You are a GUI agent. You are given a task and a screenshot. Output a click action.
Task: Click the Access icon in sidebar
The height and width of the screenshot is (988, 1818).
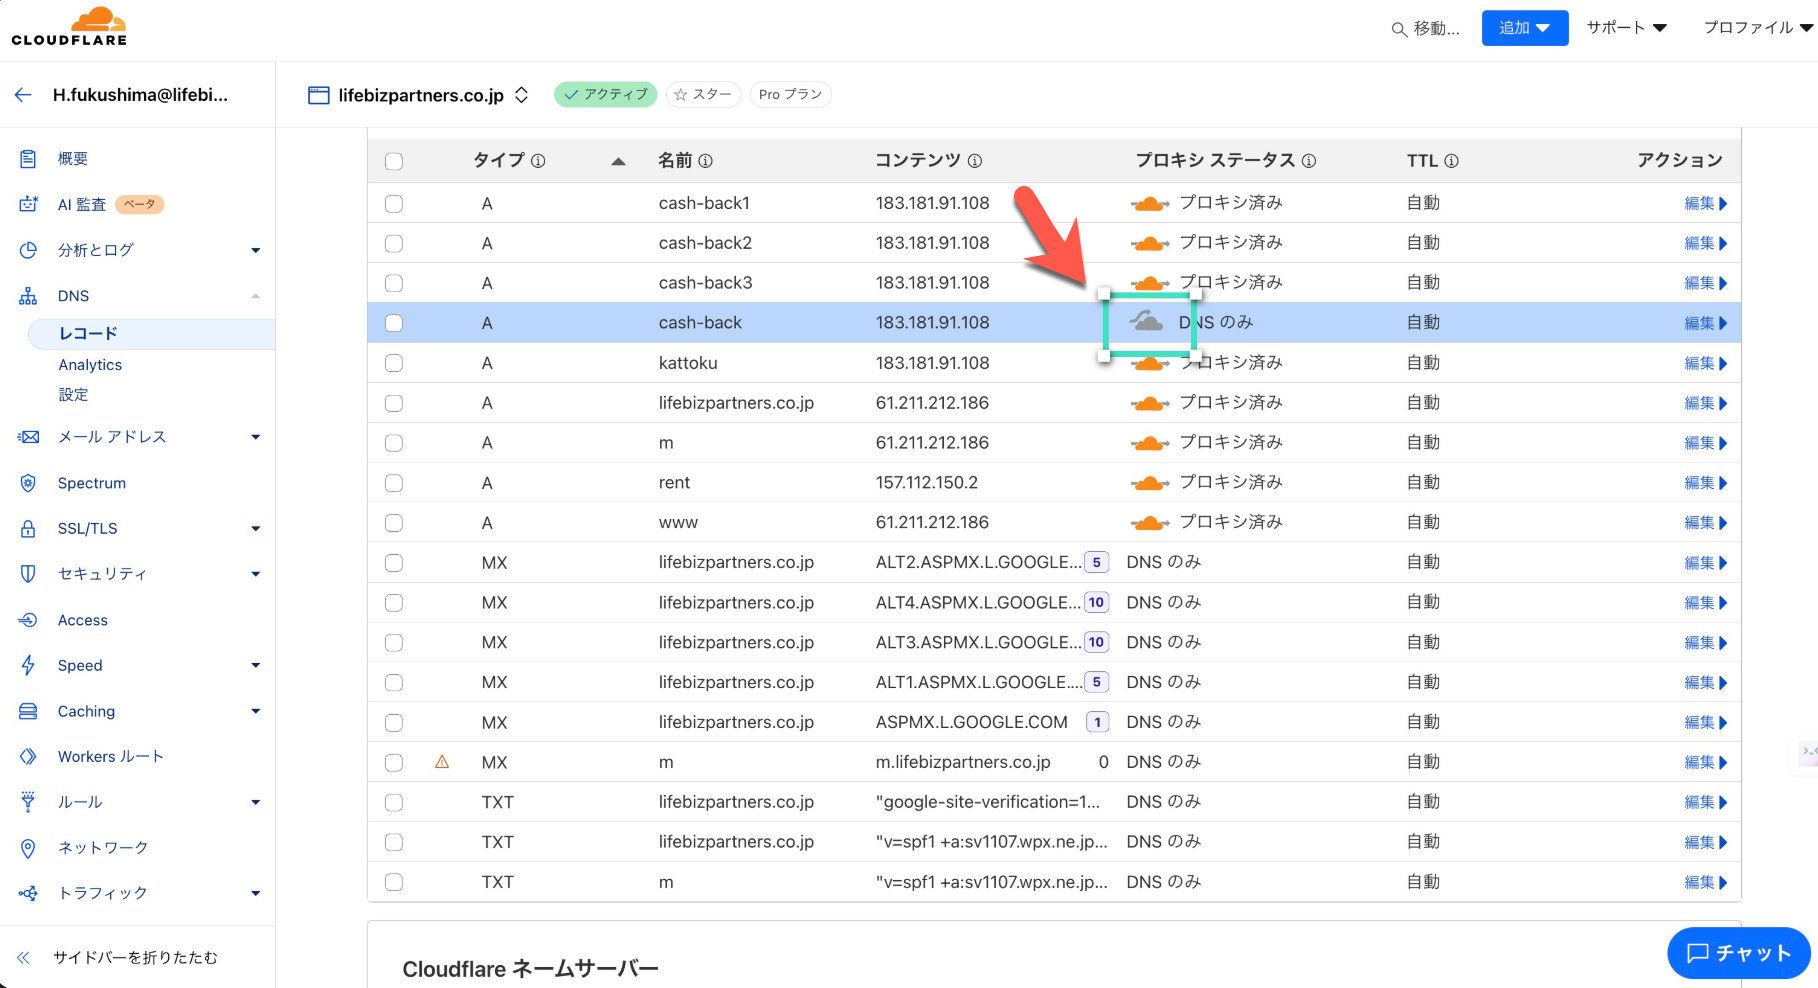tap(28, 620)
